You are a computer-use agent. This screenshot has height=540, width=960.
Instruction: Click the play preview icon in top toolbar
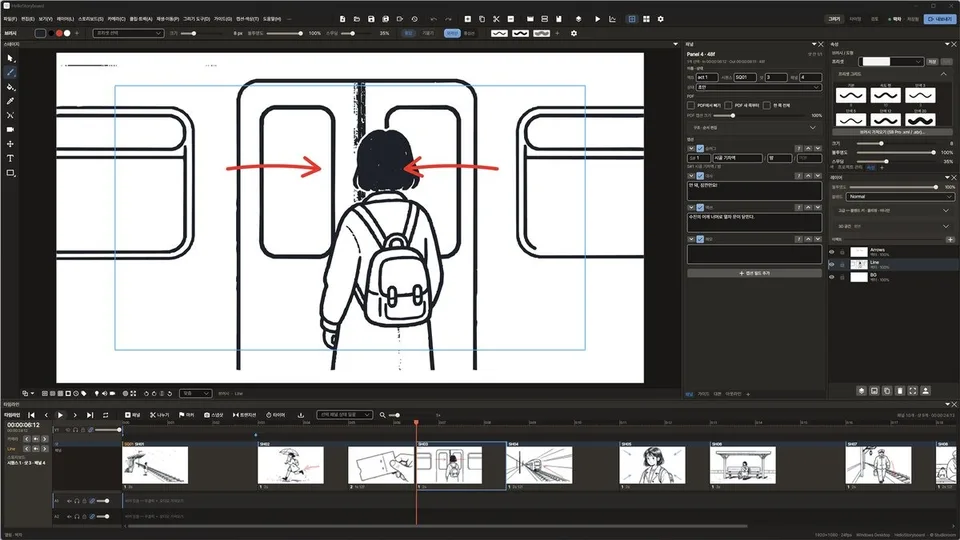[x=598, y=19]
